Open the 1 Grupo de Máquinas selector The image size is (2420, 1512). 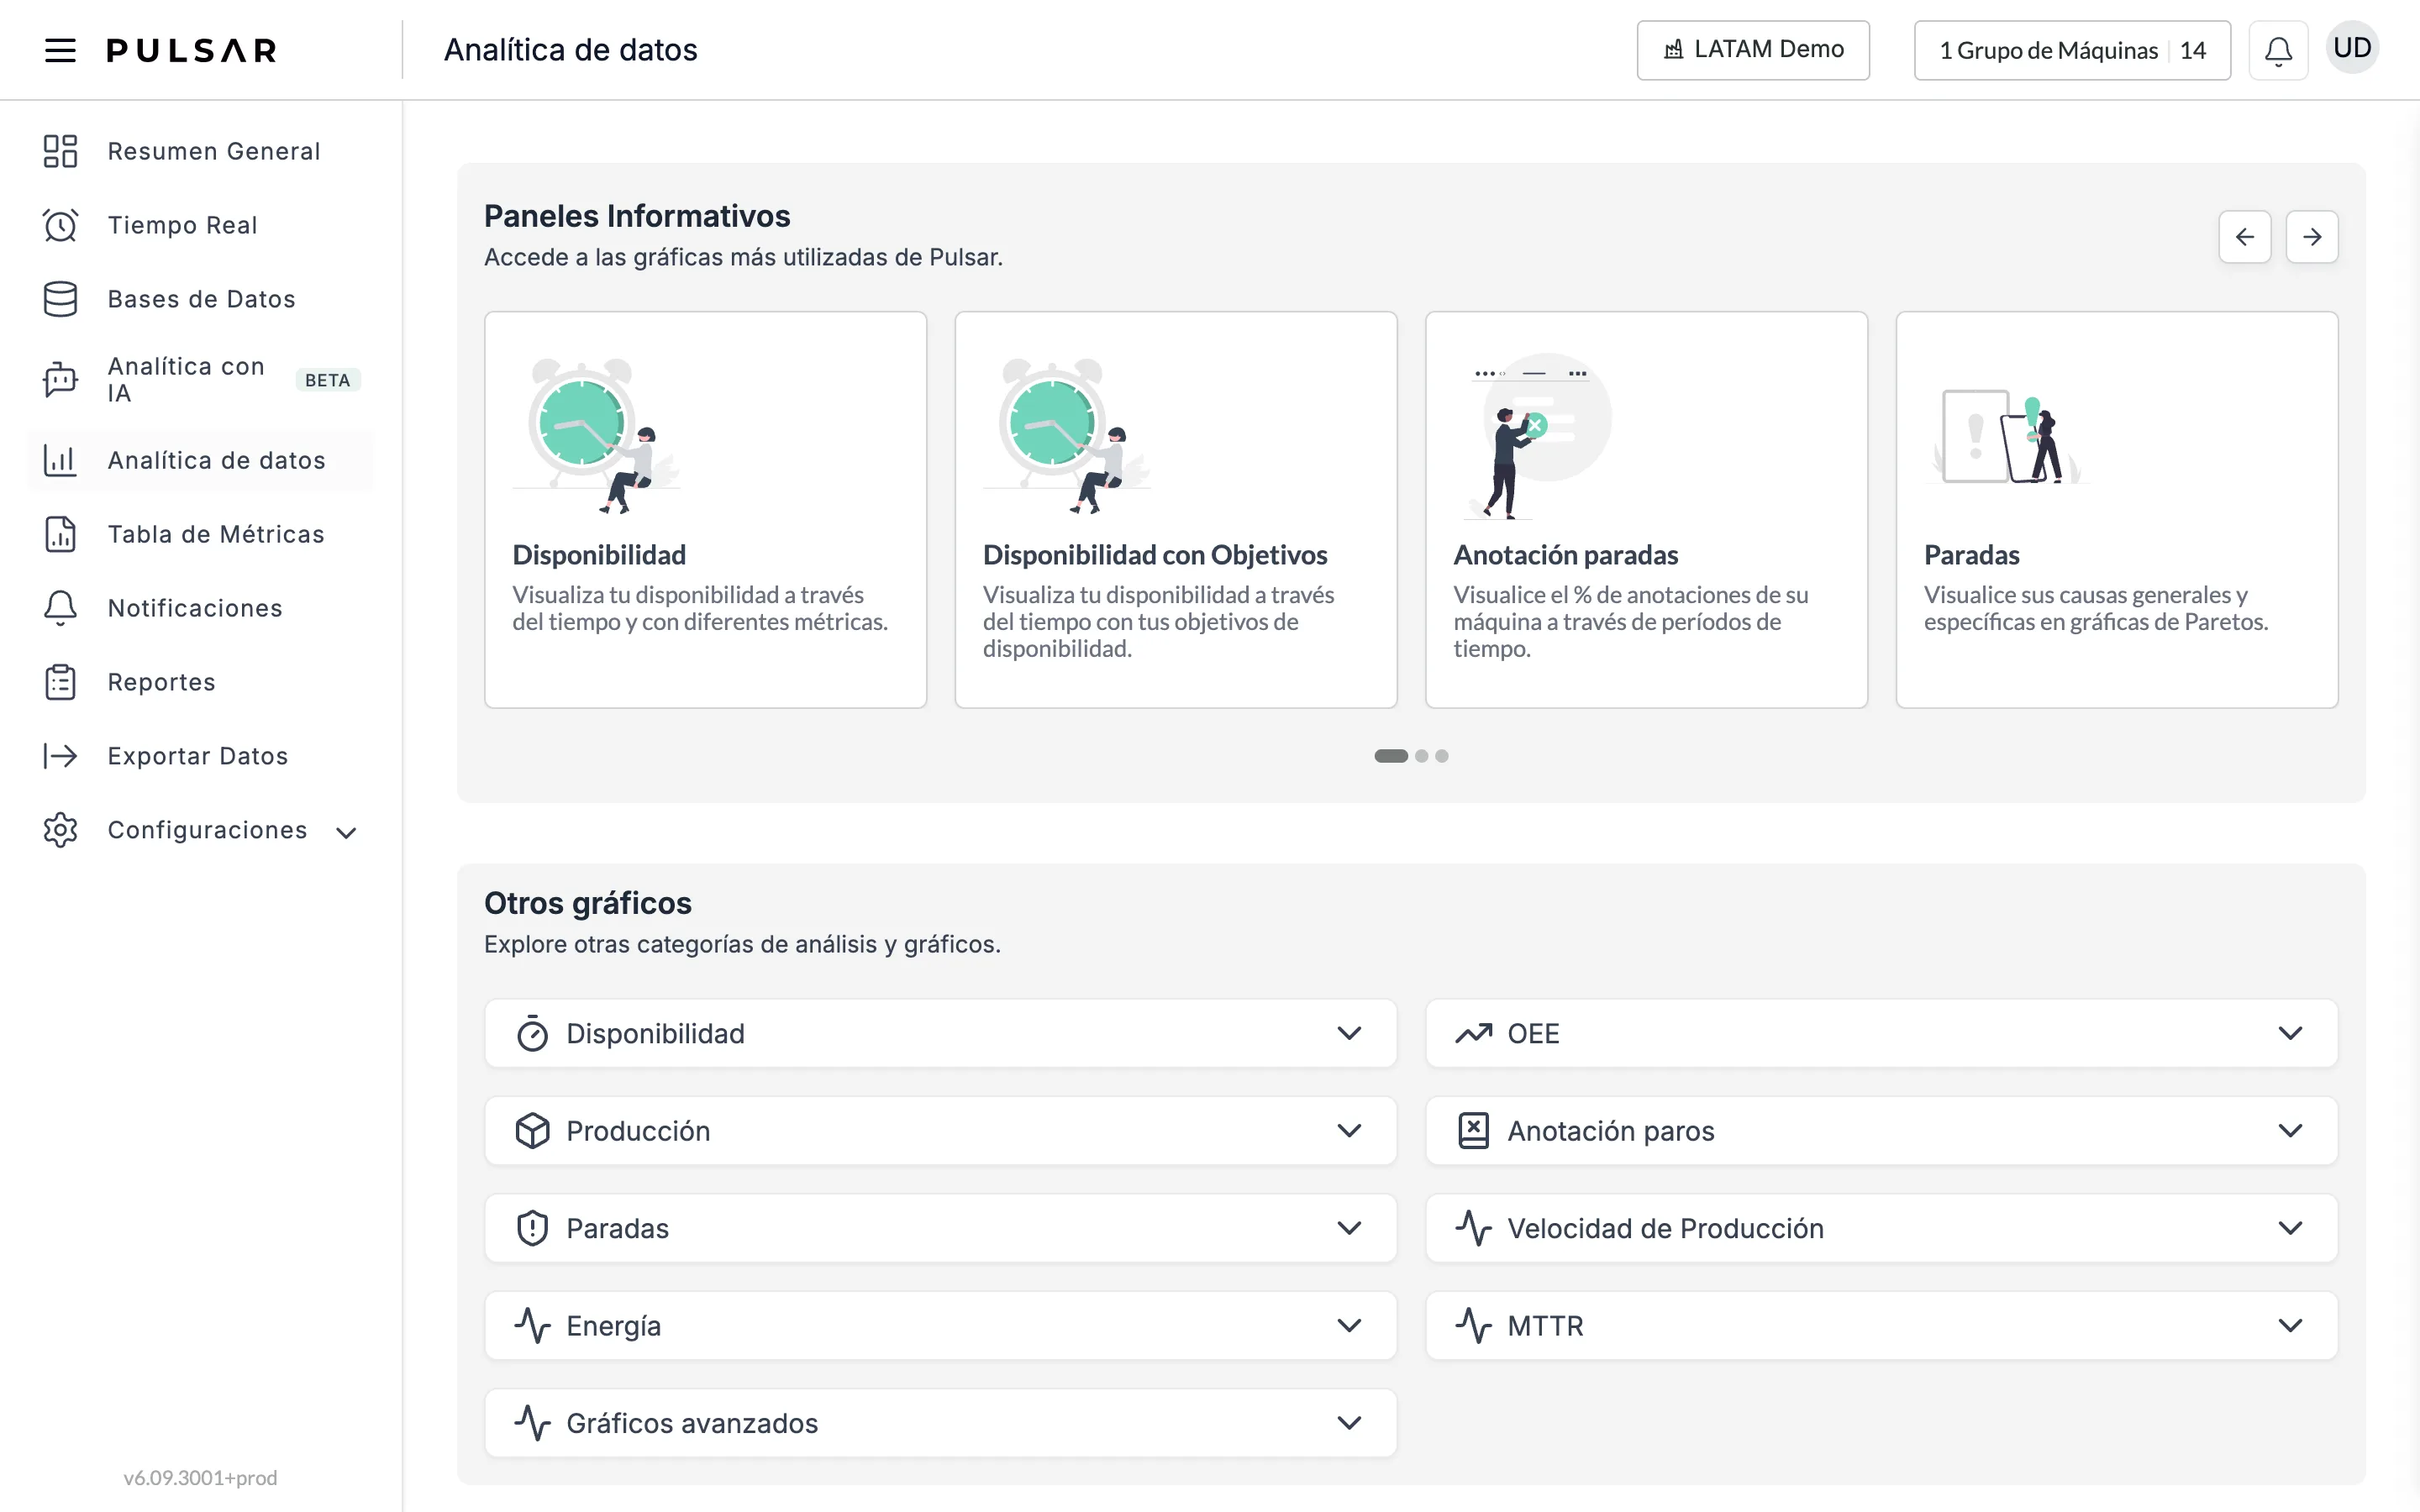click(2072, 50)
